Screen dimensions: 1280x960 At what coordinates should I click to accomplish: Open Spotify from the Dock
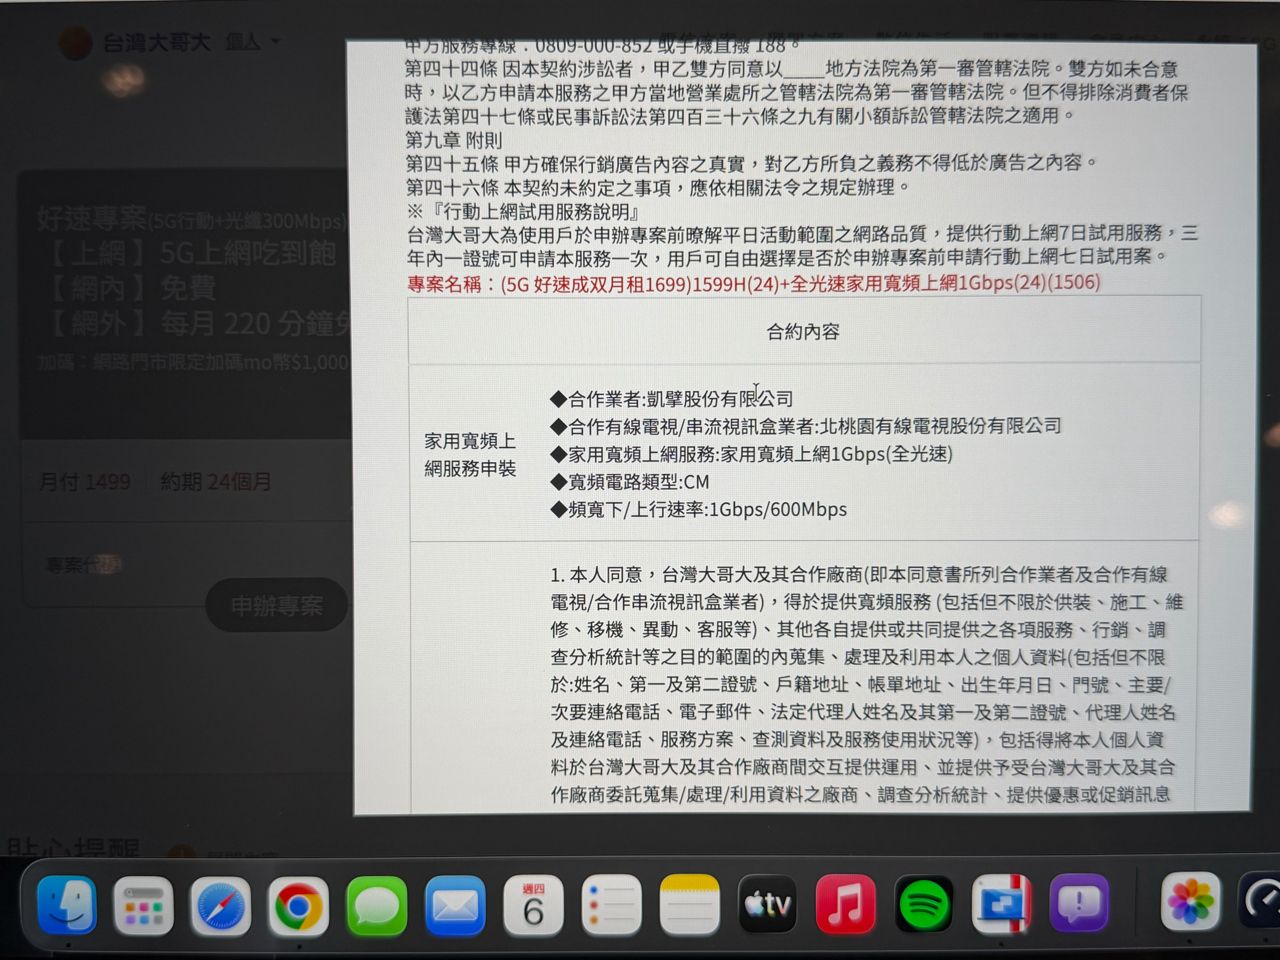923,905
